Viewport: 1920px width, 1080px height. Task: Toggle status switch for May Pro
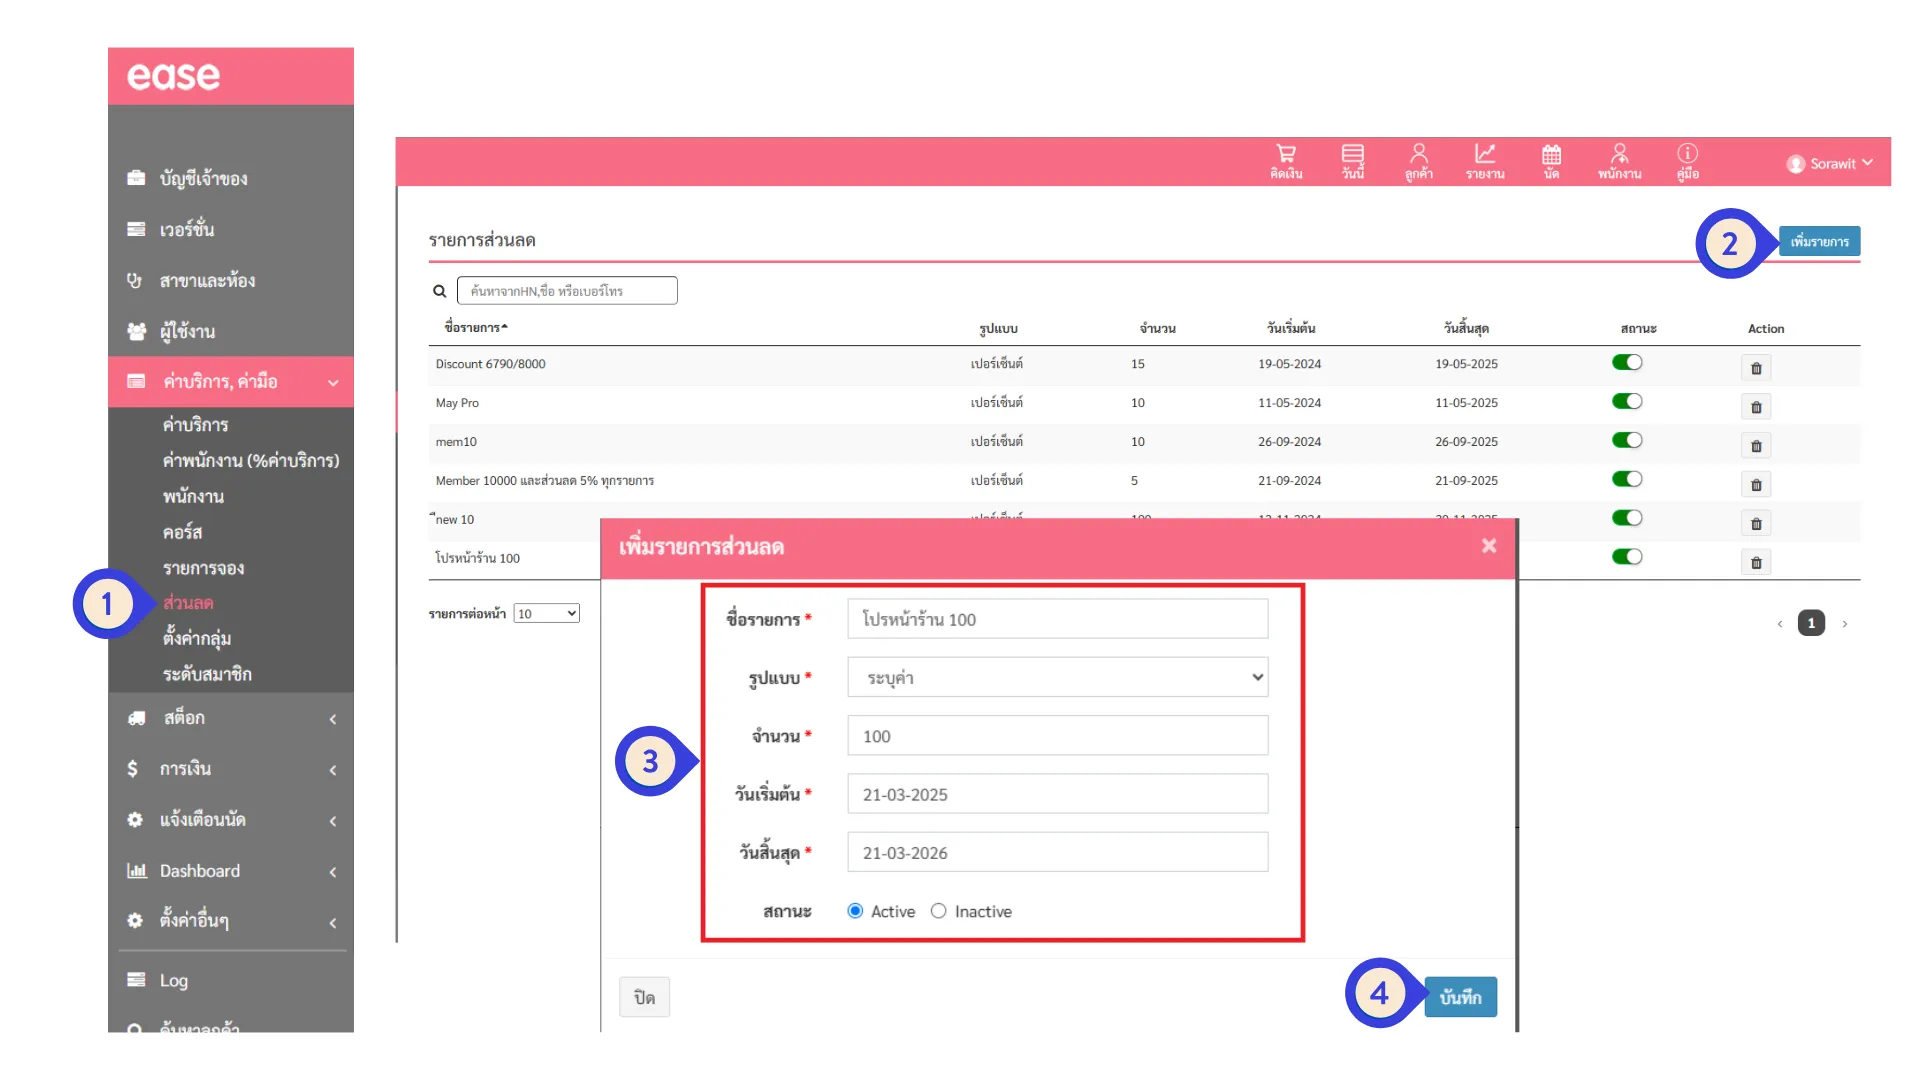[x=1627, y=402]
